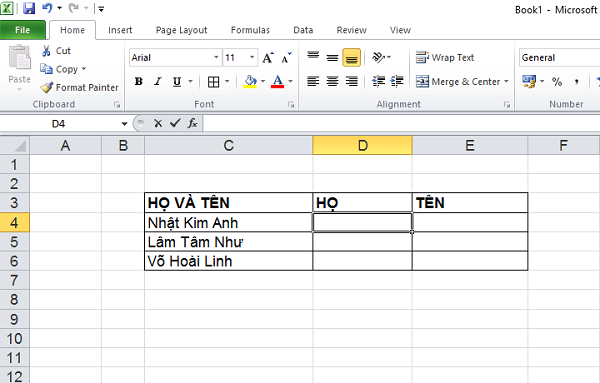
Task: Open the Review tab
Action: pyautogui.click(x=351, y=30)
